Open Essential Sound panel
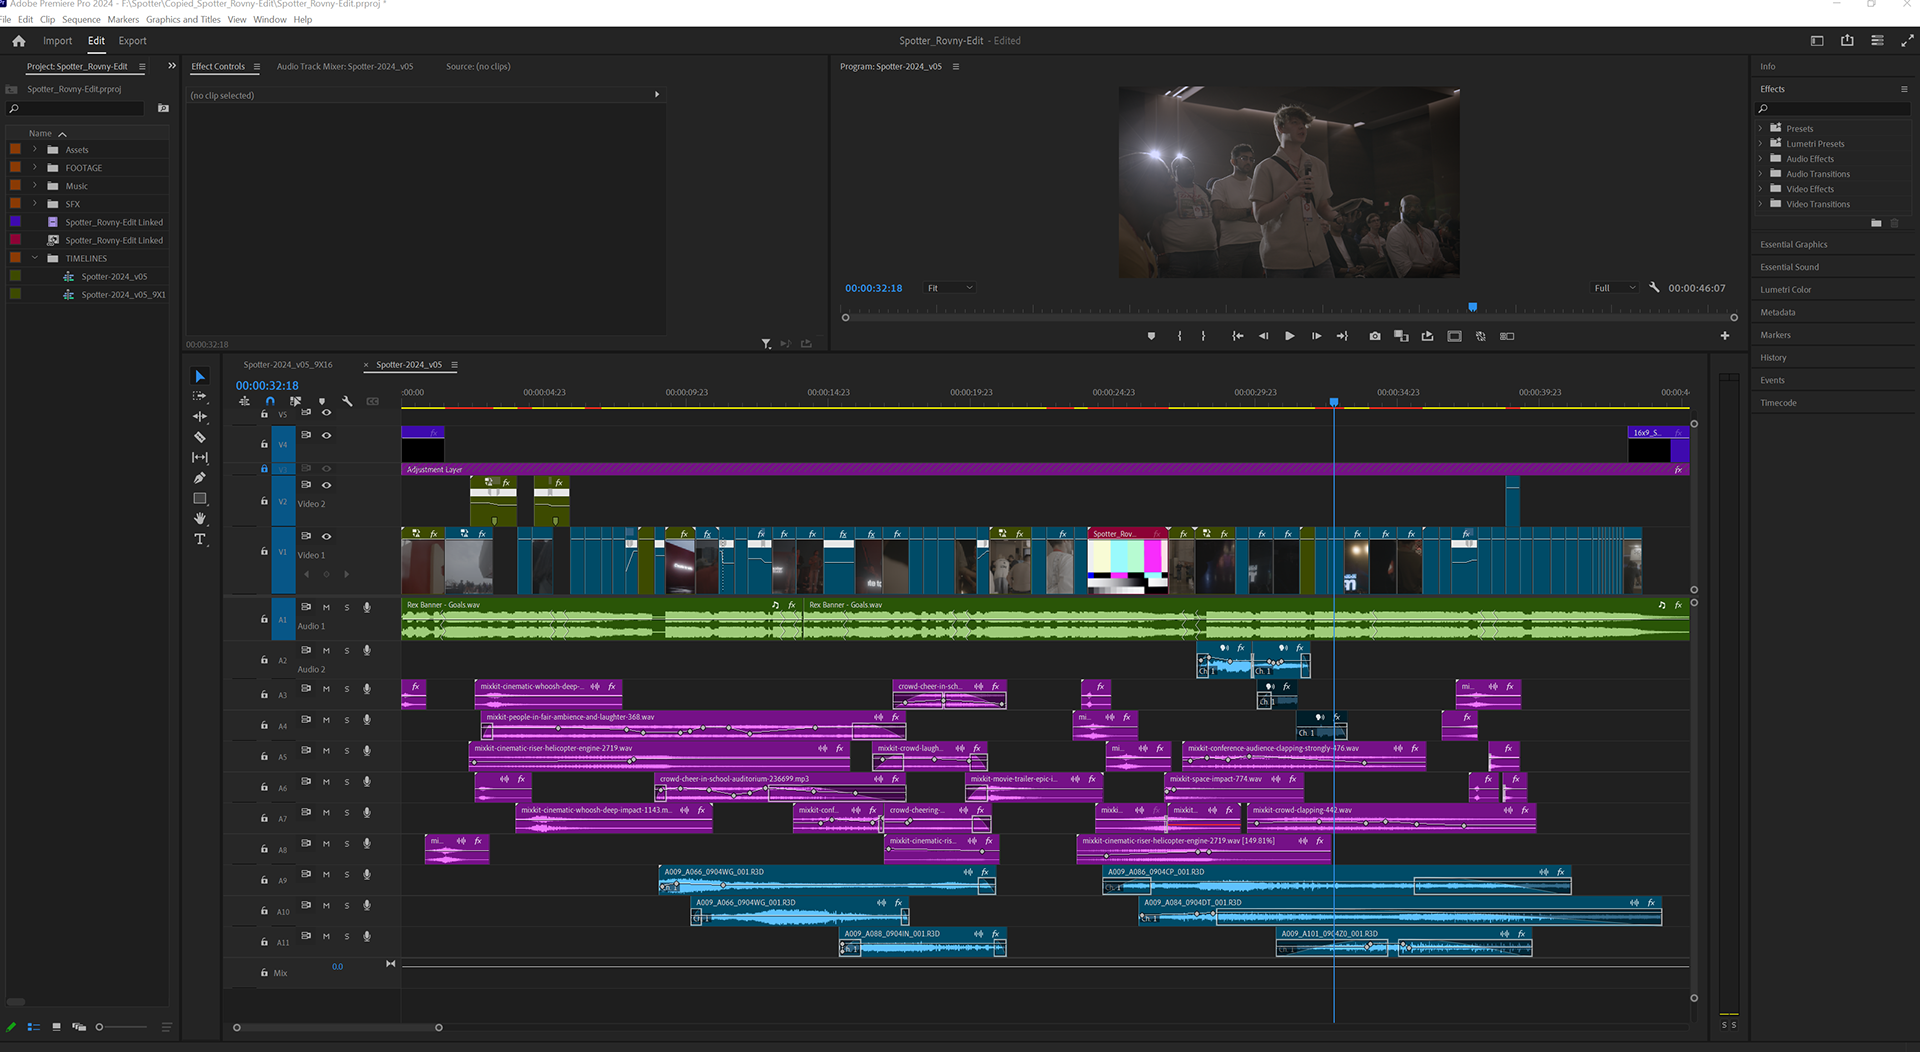The width and height of the screenshot is (1920, 1052). [x=1789, y=267]
